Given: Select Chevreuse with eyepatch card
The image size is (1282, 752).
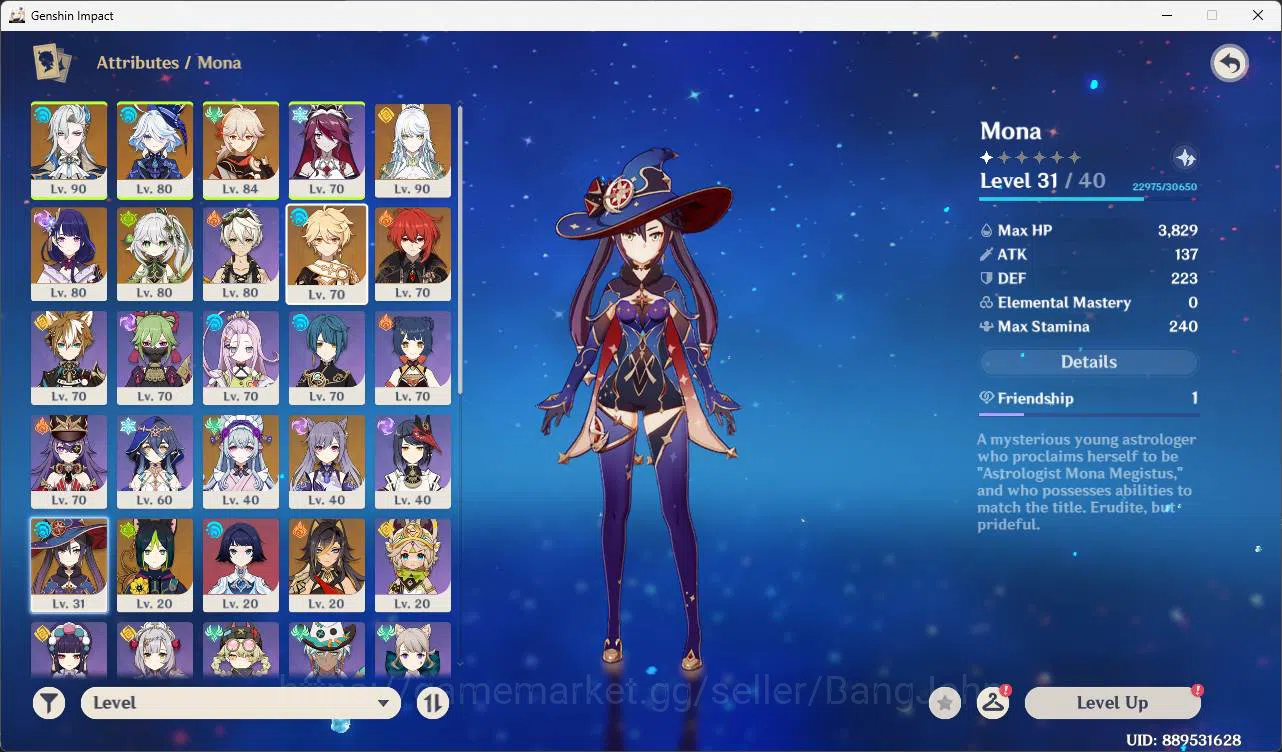Looking at the screenshot, I should (69, 462).
